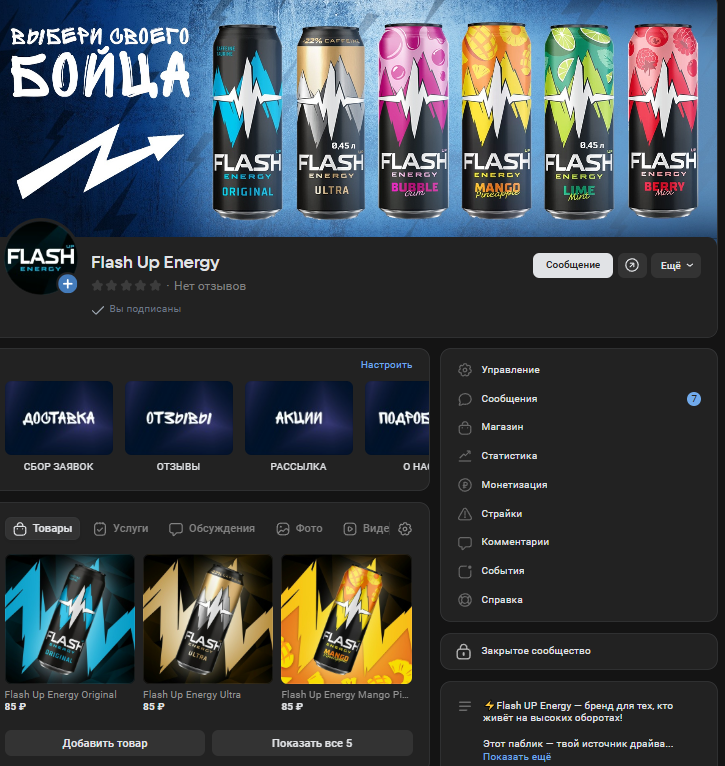Switch to the Обсуждения tab
Image resolution: width=725 pixels, height=766 pixels.
tap(212, 529)
